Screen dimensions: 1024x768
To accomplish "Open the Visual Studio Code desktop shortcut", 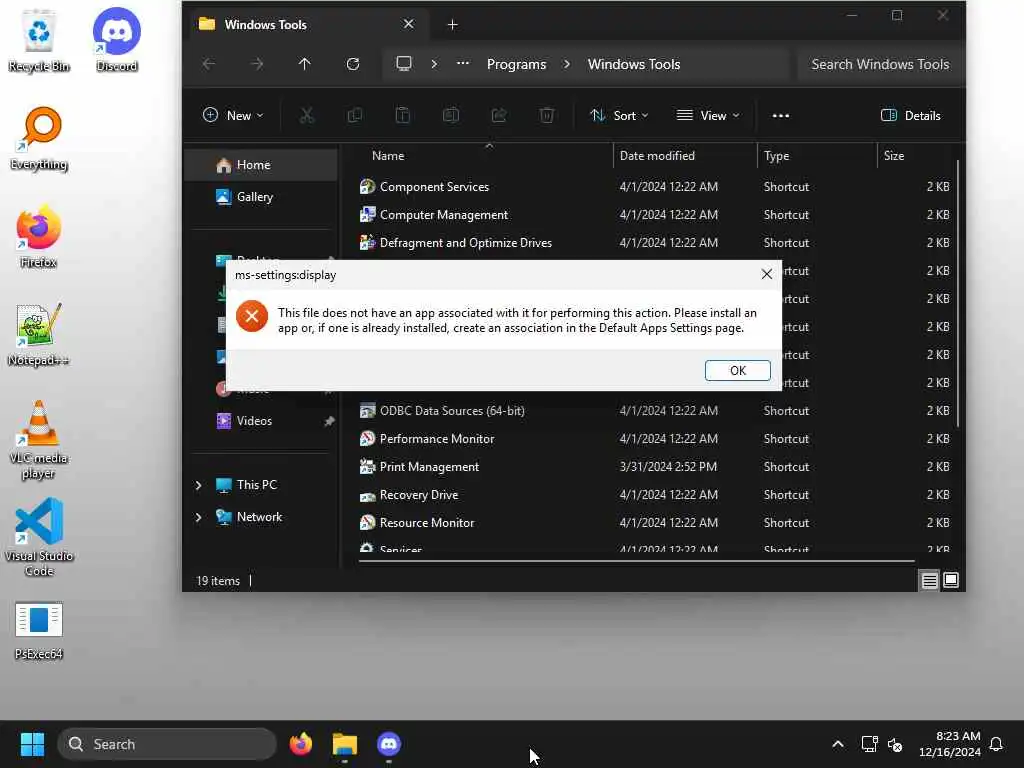I will [x=39, y=537].
